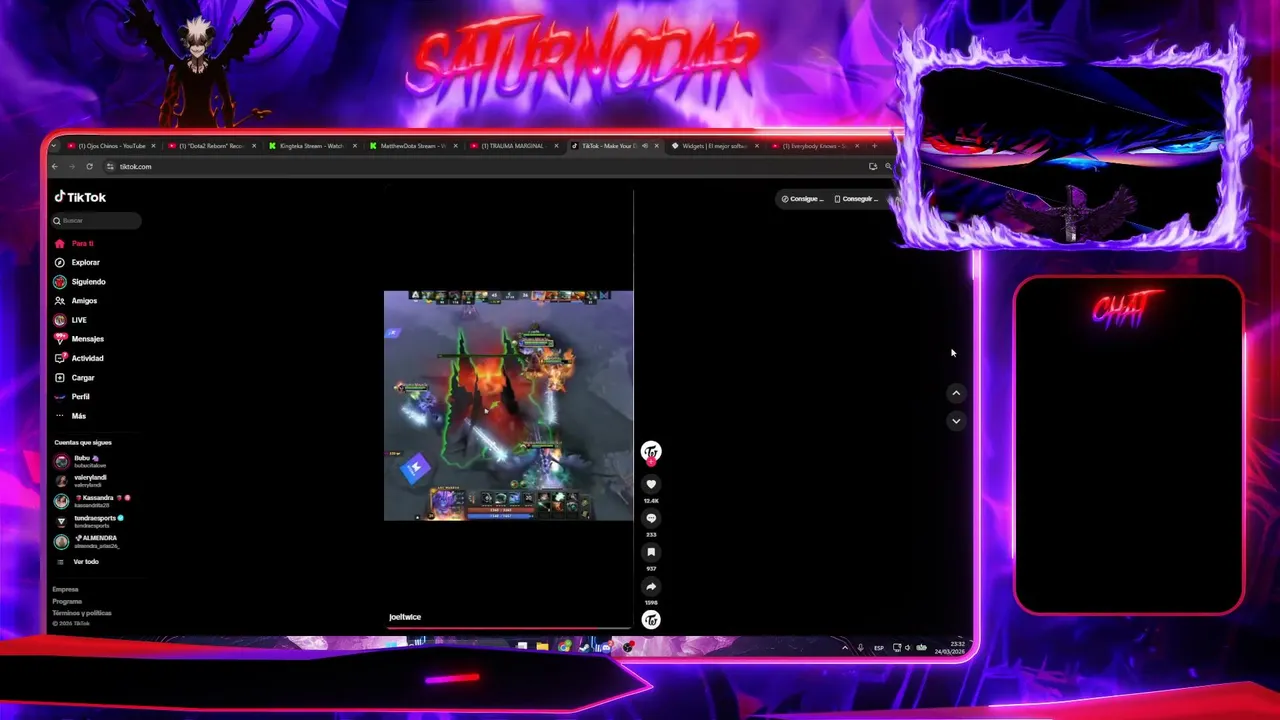The height and width of the screenshot is (720, 1280).
Task: Reload the tiktok.com page
Action: (89, 166)
